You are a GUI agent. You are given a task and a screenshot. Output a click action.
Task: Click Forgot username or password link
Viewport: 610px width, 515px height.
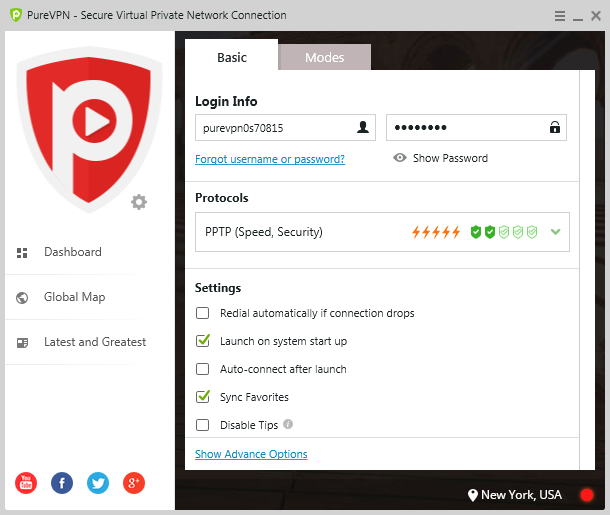coord(270,159)
